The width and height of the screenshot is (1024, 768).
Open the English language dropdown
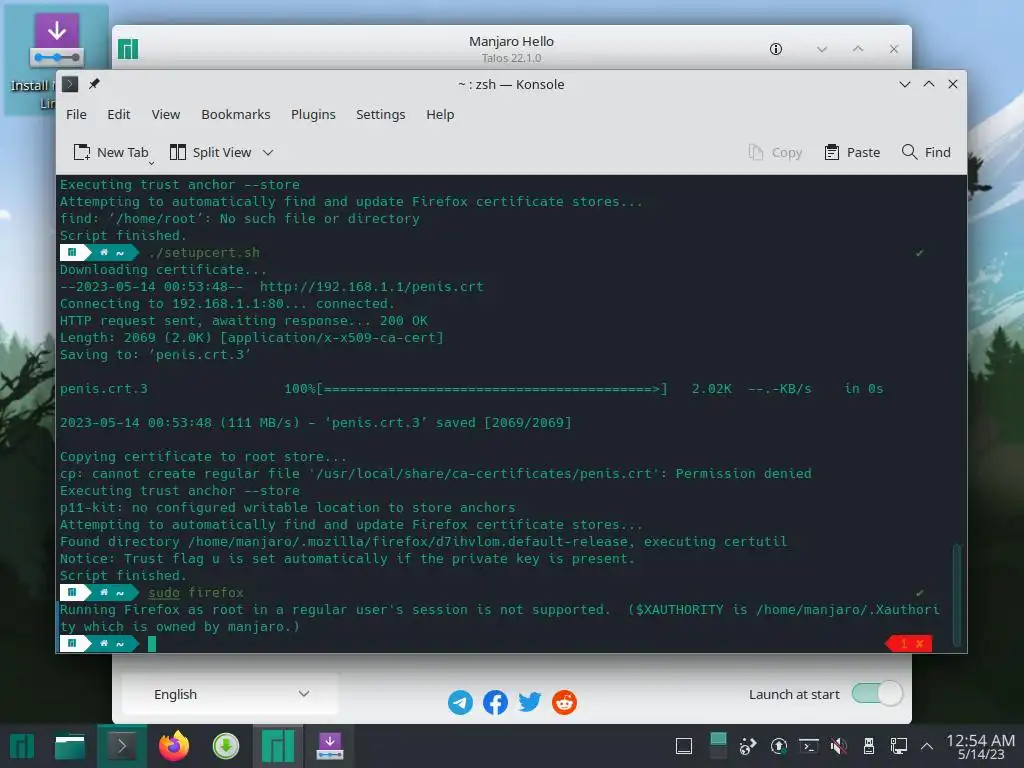[230, 694]
